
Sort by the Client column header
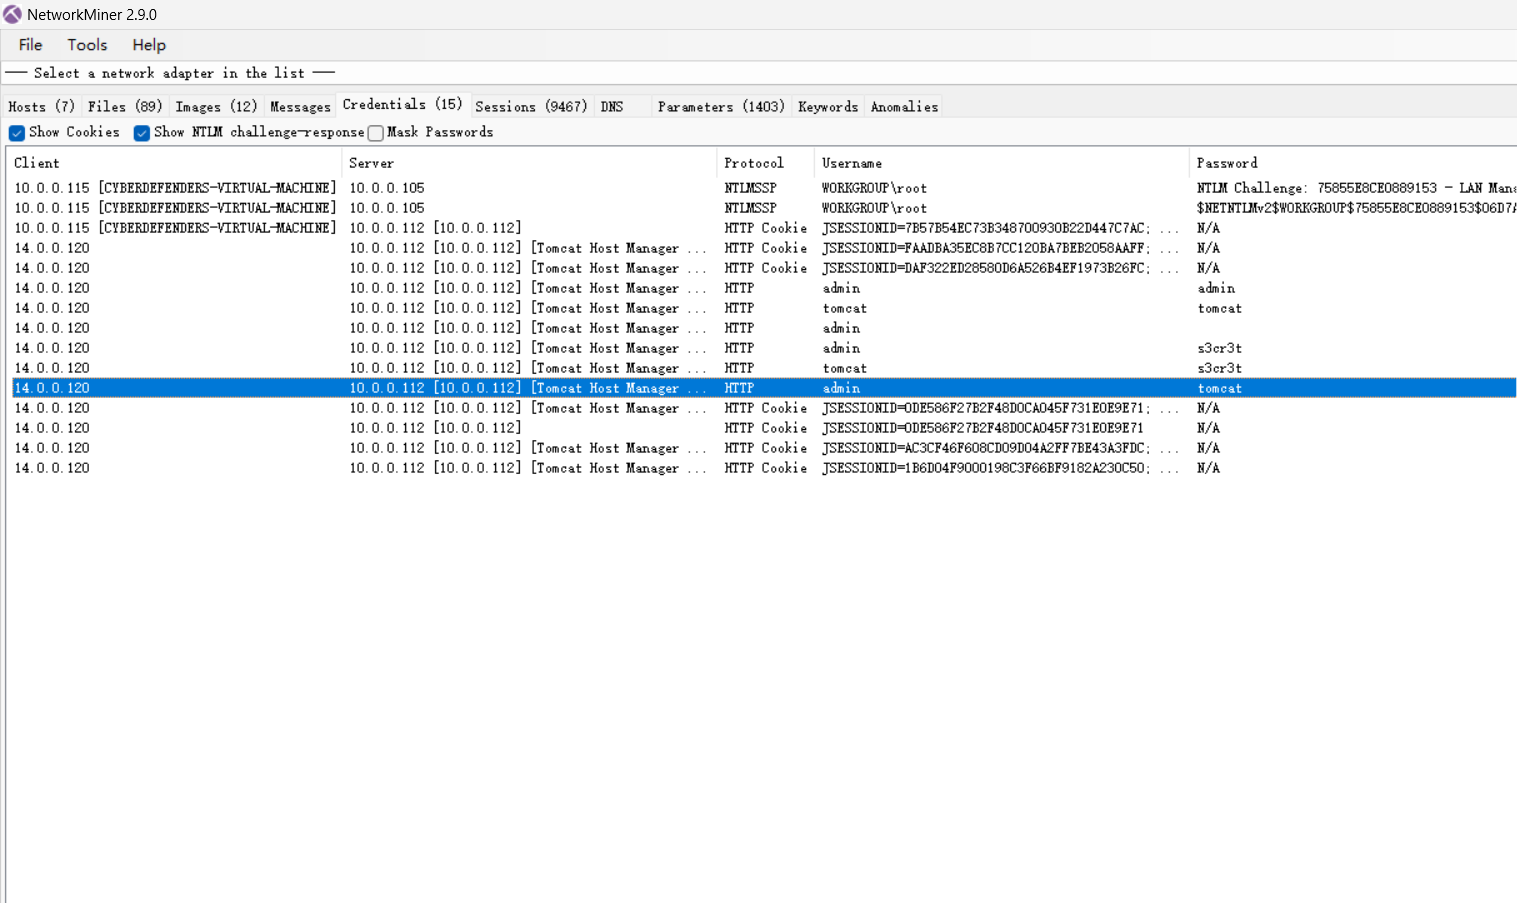175,163
